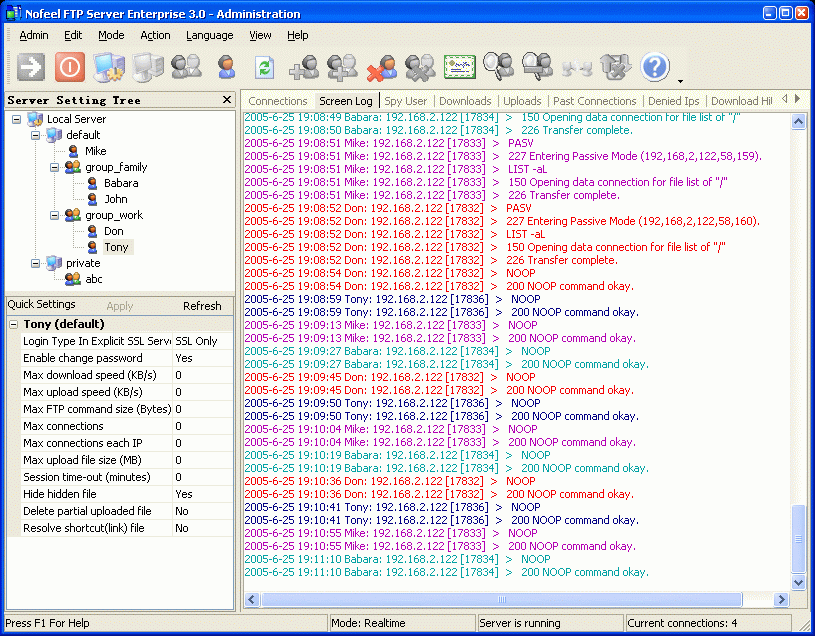The width and height of the screenshot is (815, 636).
Task: Switch to the Past Connections tab
Action: pyautogui.click(x=595, y=101)
